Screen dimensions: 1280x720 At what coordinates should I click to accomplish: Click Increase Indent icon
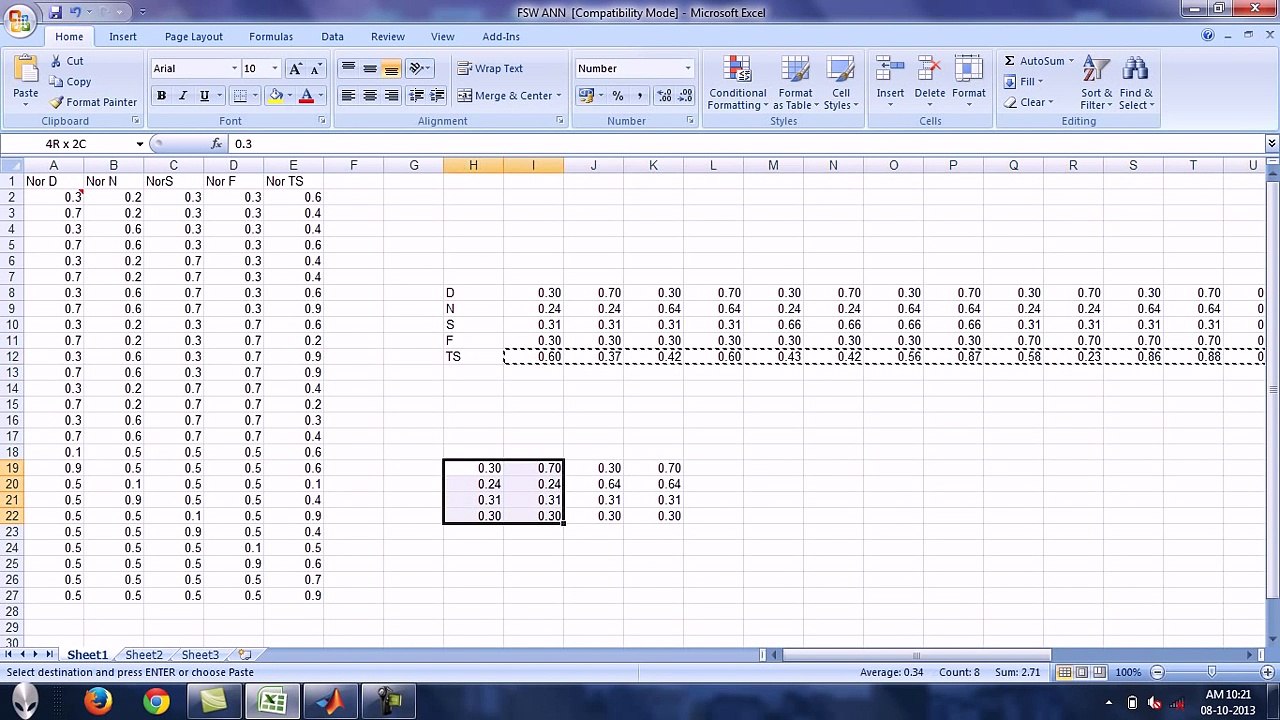(439, 96)
